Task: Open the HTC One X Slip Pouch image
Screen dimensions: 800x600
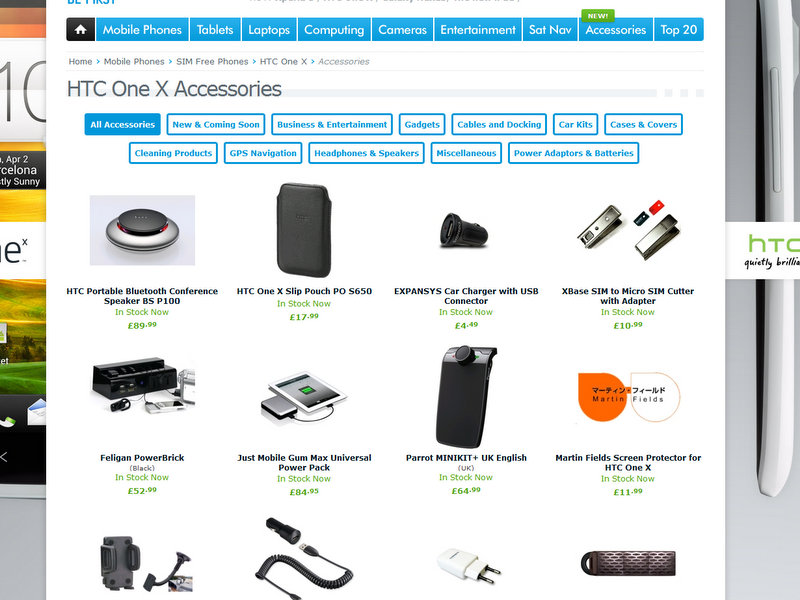Action: point(304,230)
